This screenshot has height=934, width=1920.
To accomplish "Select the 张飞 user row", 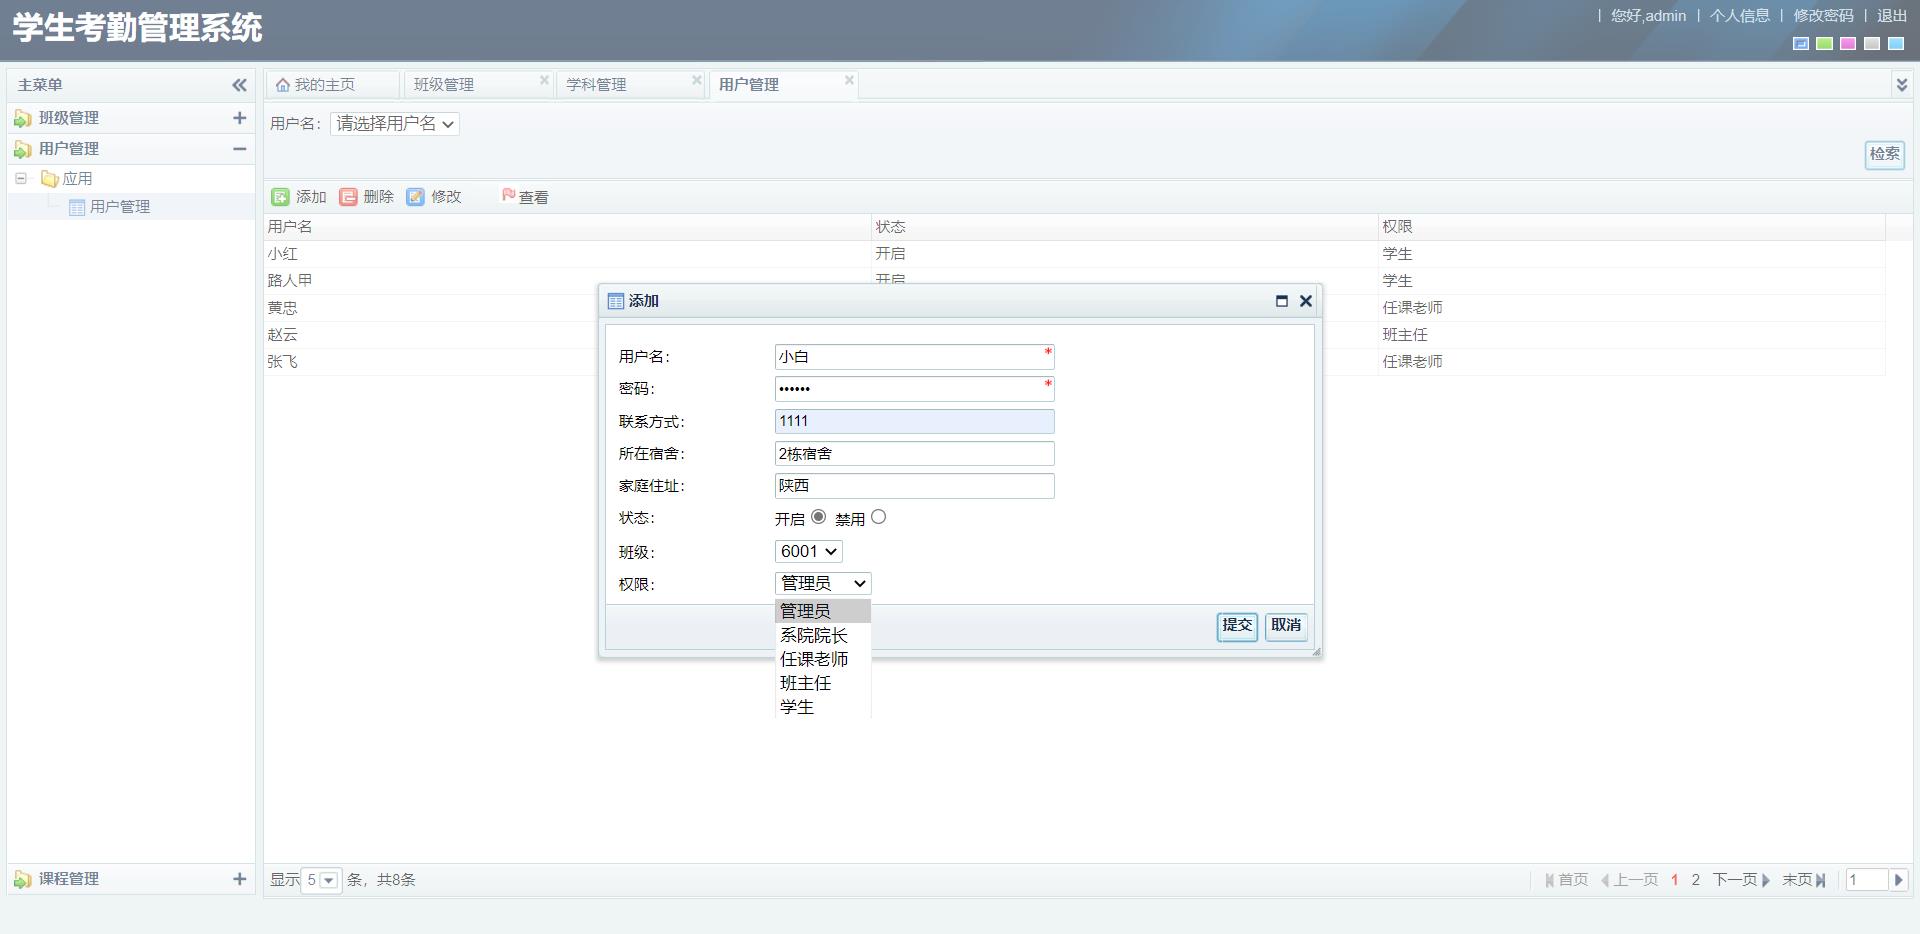I will point(1075,362).
